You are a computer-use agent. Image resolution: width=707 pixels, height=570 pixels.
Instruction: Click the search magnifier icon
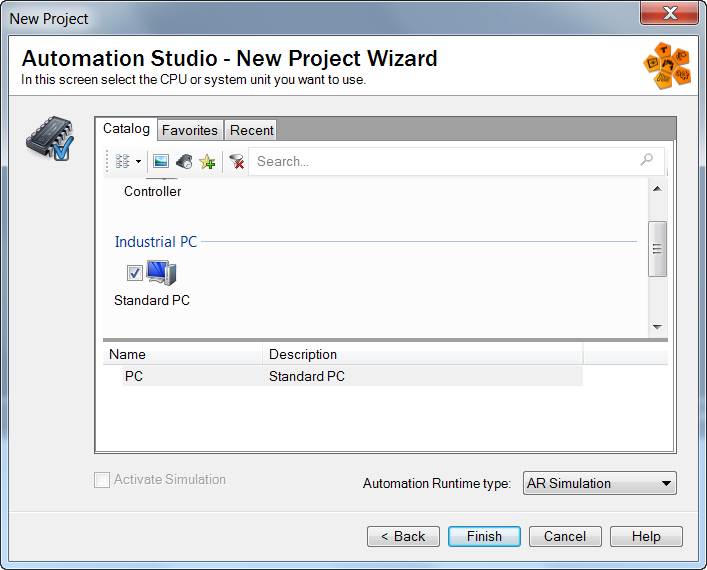click(647, 159)
